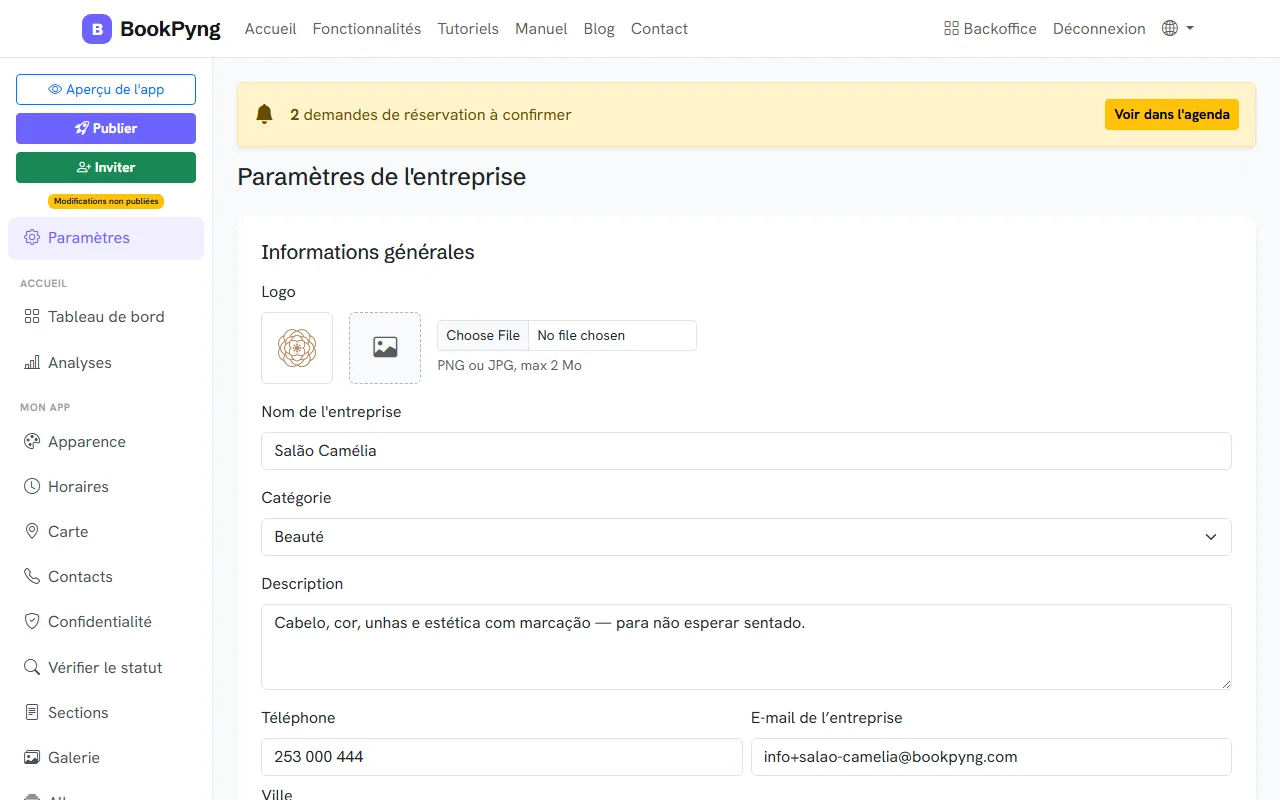The image size is (1280, 800).
Task: Click the Carte map pin icon
Action: pos(32,532)
